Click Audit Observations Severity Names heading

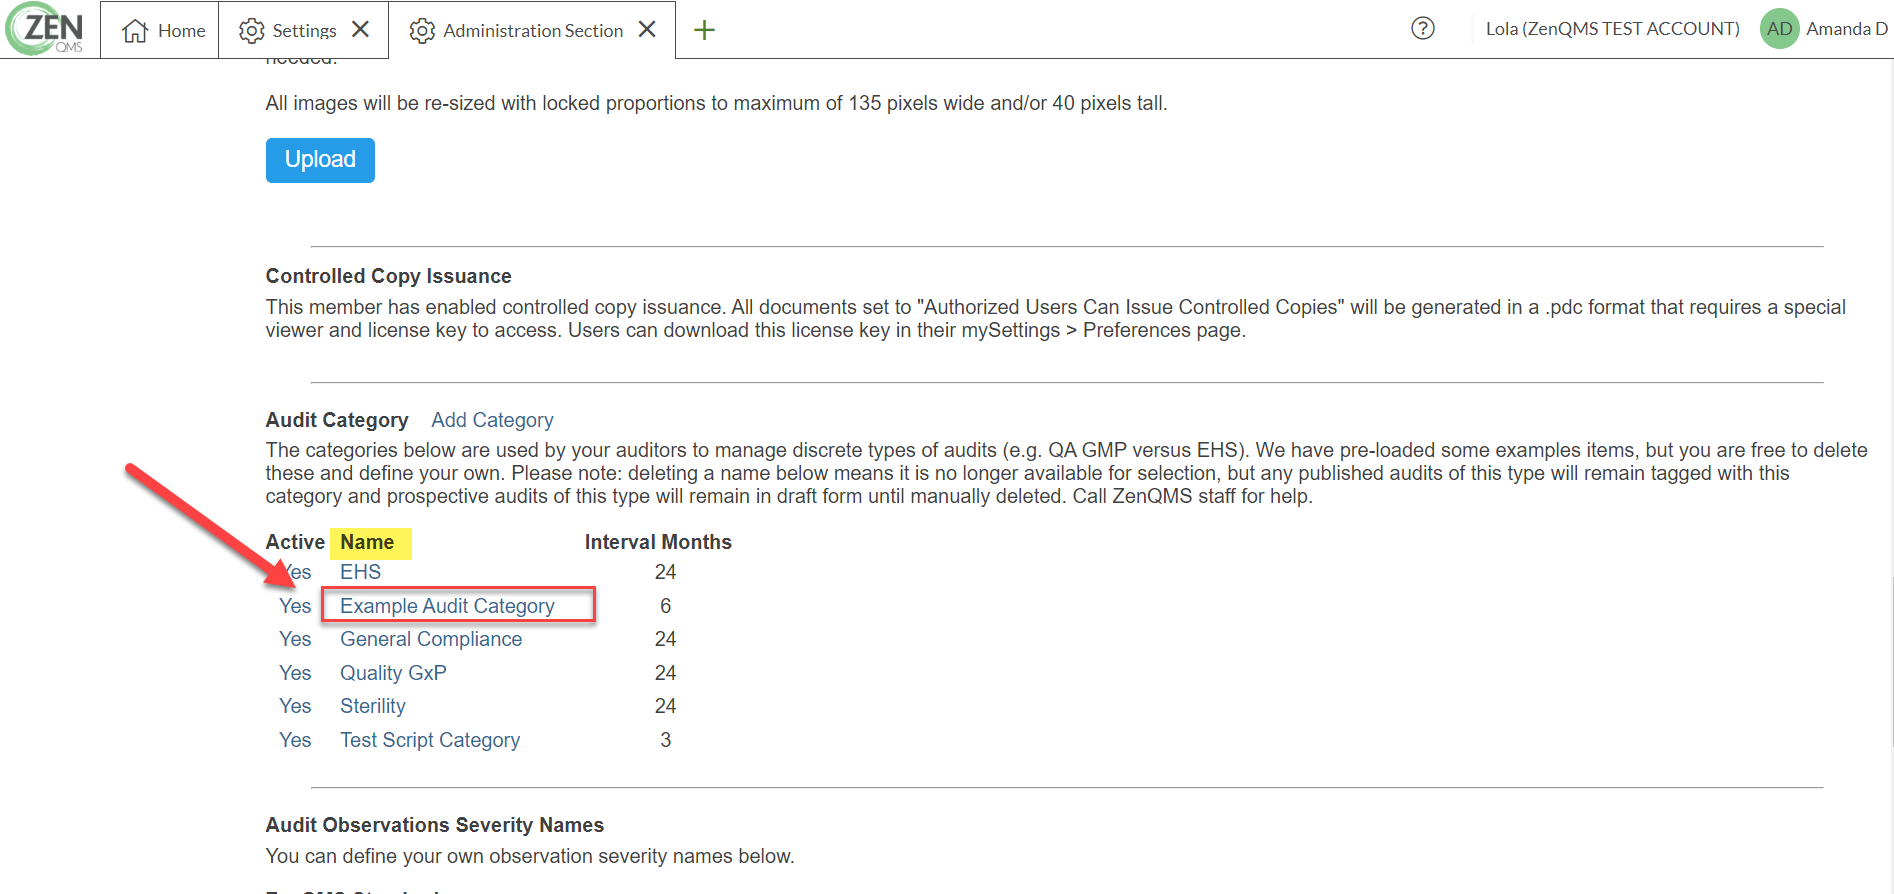435,825
